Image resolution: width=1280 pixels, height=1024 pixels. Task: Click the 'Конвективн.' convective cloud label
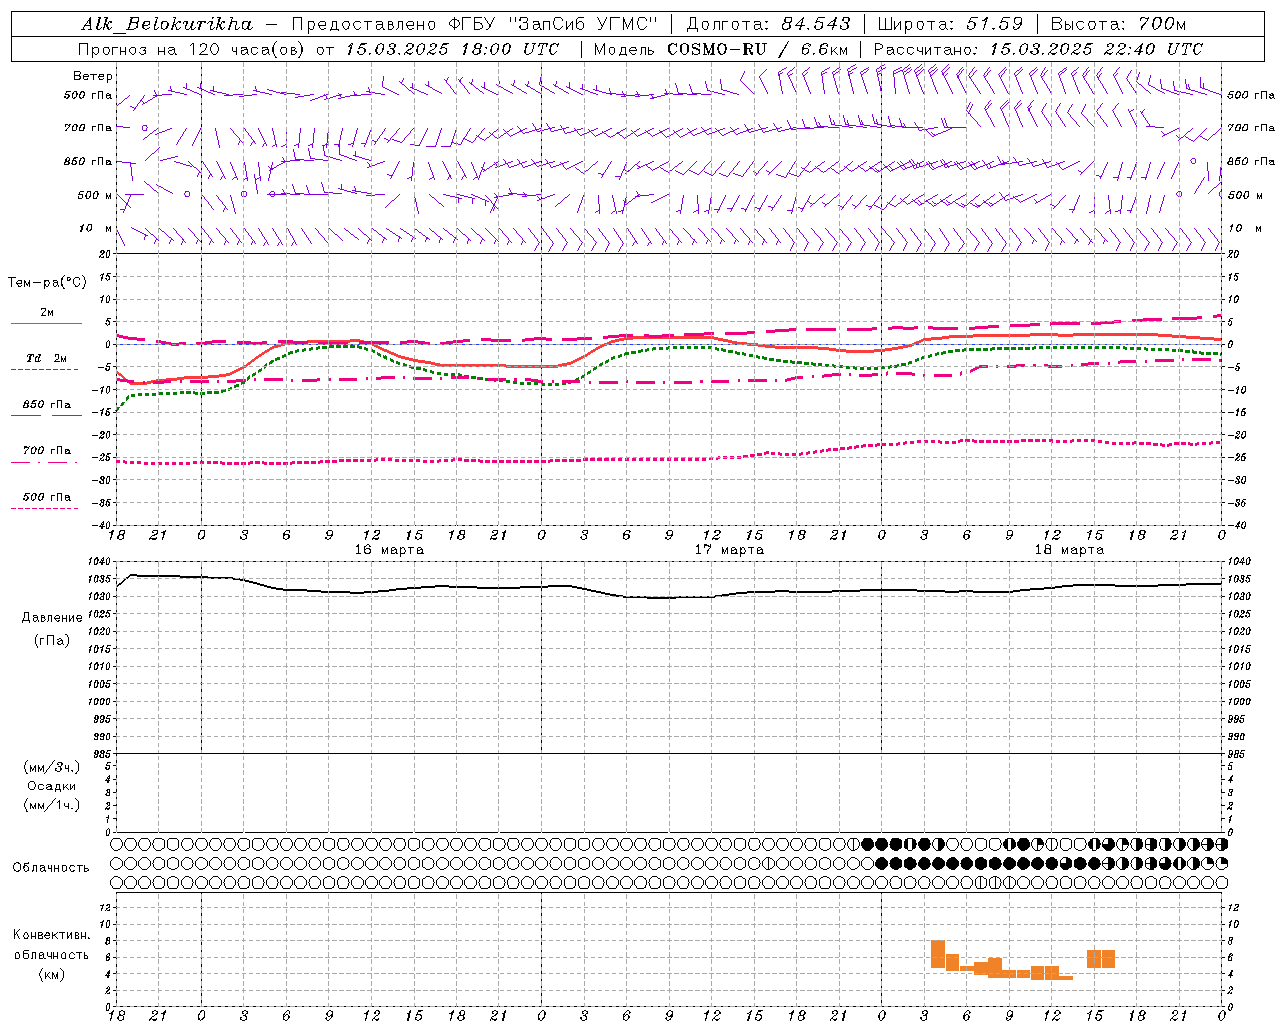(51, 935)
